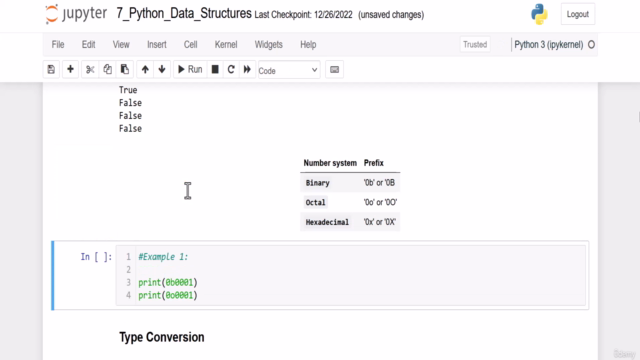Click the Hexadecimal table cell

(327, 222)
